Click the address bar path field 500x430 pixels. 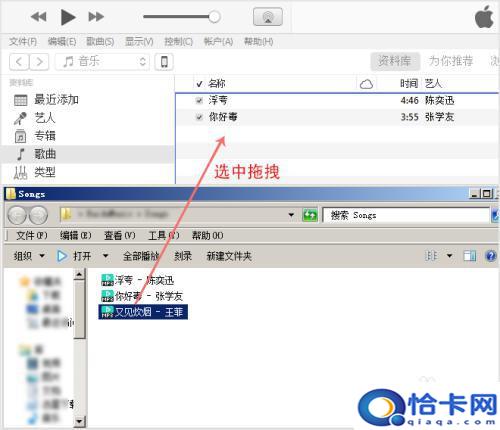pyautogui.click(x=173, y=215)
